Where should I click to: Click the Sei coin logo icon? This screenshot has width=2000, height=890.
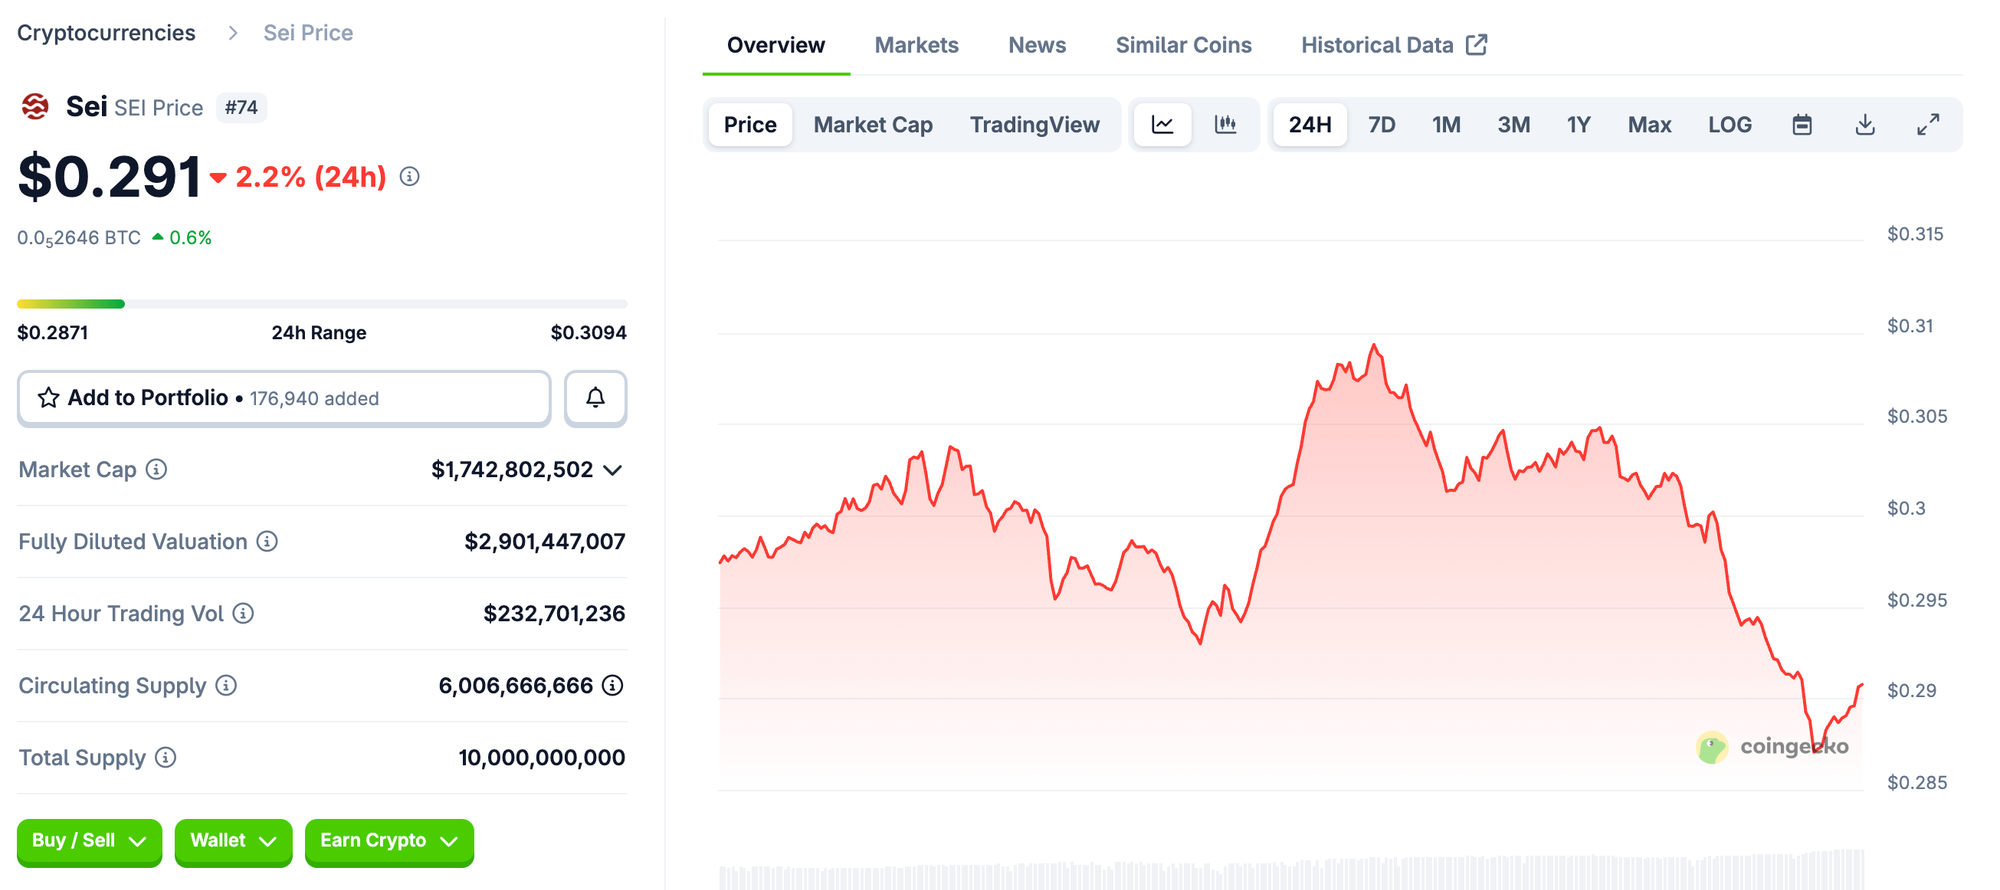coord(35,106)
